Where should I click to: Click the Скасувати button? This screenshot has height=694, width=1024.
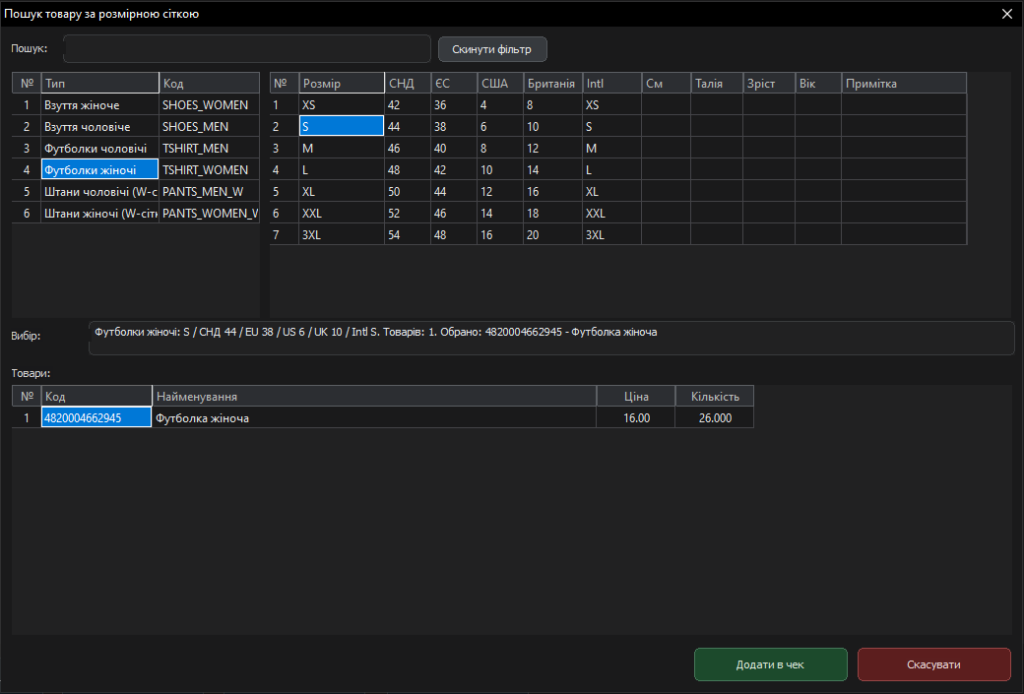(933, 664)
